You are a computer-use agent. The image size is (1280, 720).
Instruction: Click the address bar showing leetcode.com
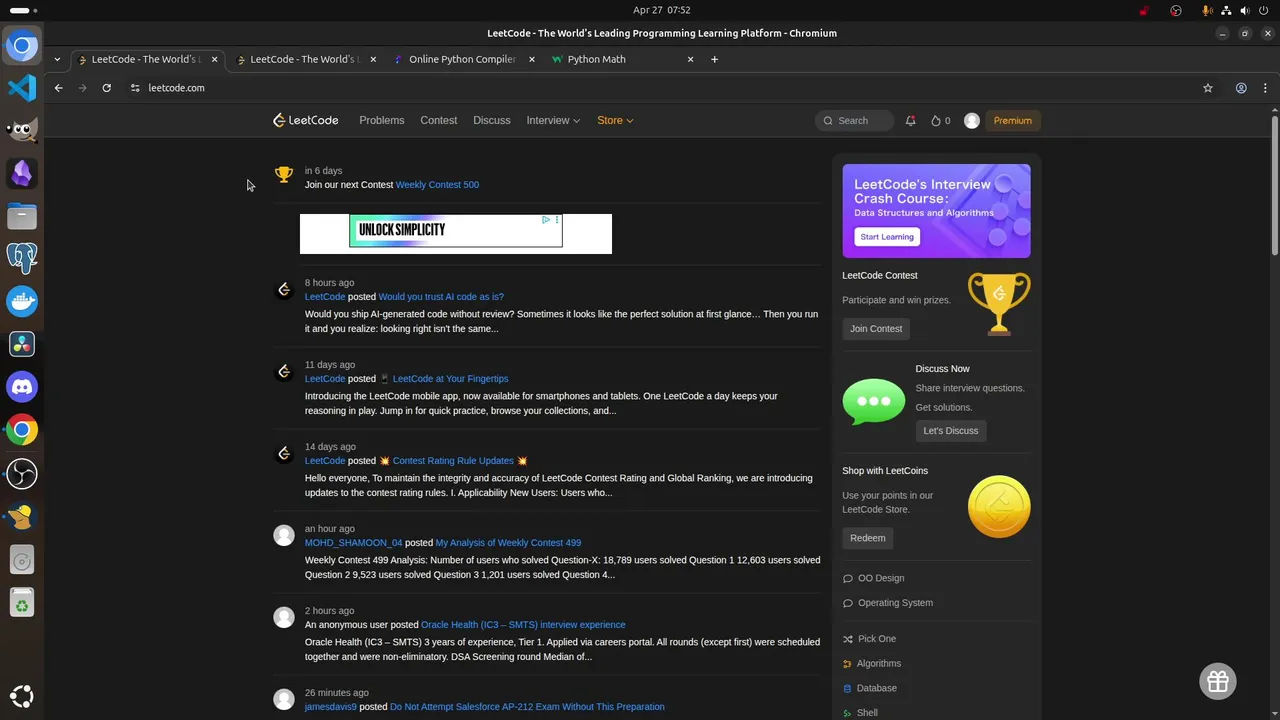[x=660, y=88]
